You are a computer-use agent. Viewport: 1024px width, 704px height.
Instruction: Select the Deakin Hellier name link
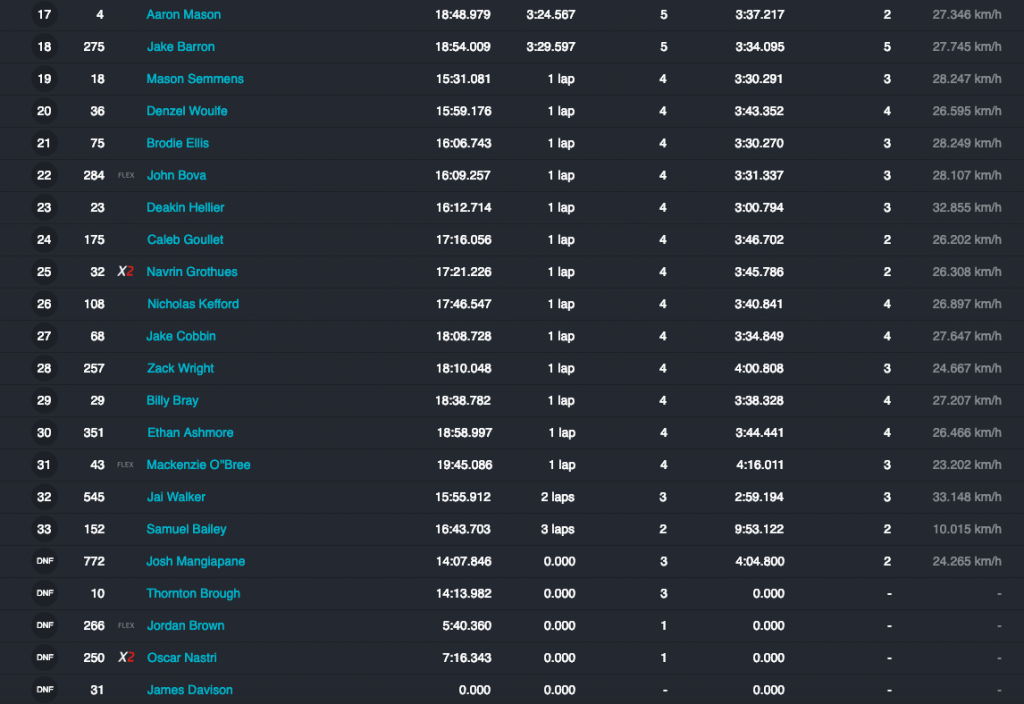pos(185,208)
